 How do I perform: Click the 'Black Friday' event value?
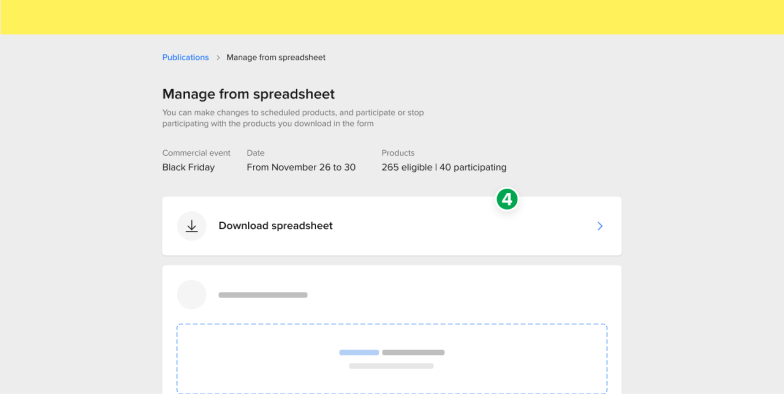coord(188,168)
